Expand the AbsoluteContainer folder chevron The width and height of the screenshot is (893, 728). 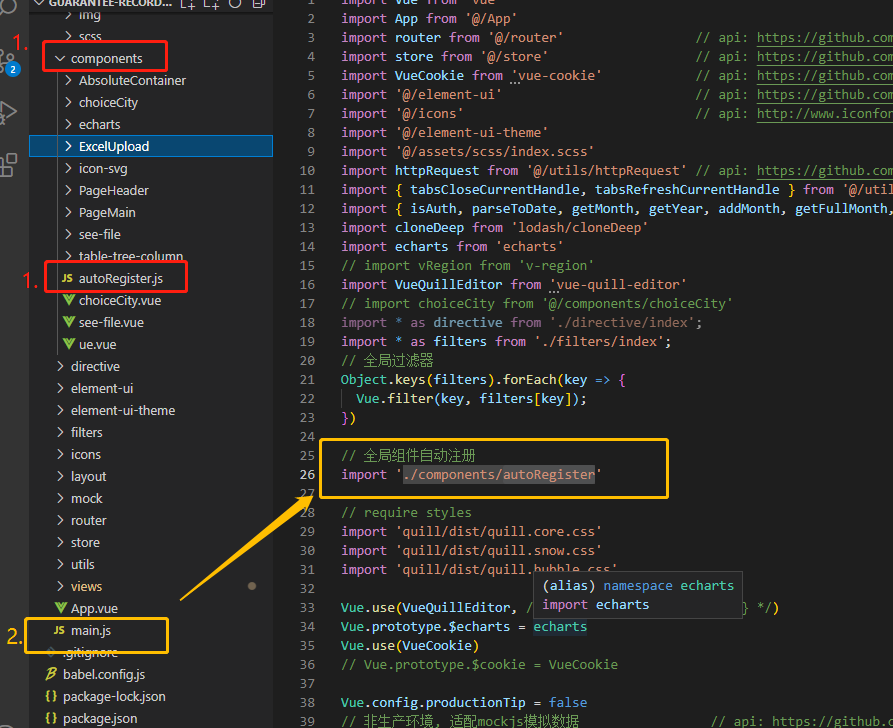[x=68, y=80]
